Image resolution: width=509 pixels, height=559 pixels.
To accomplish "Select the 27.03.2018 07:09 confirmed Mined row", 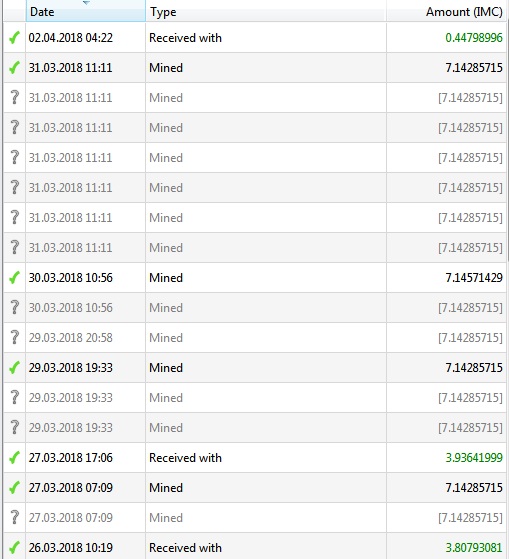I will 254,487.
